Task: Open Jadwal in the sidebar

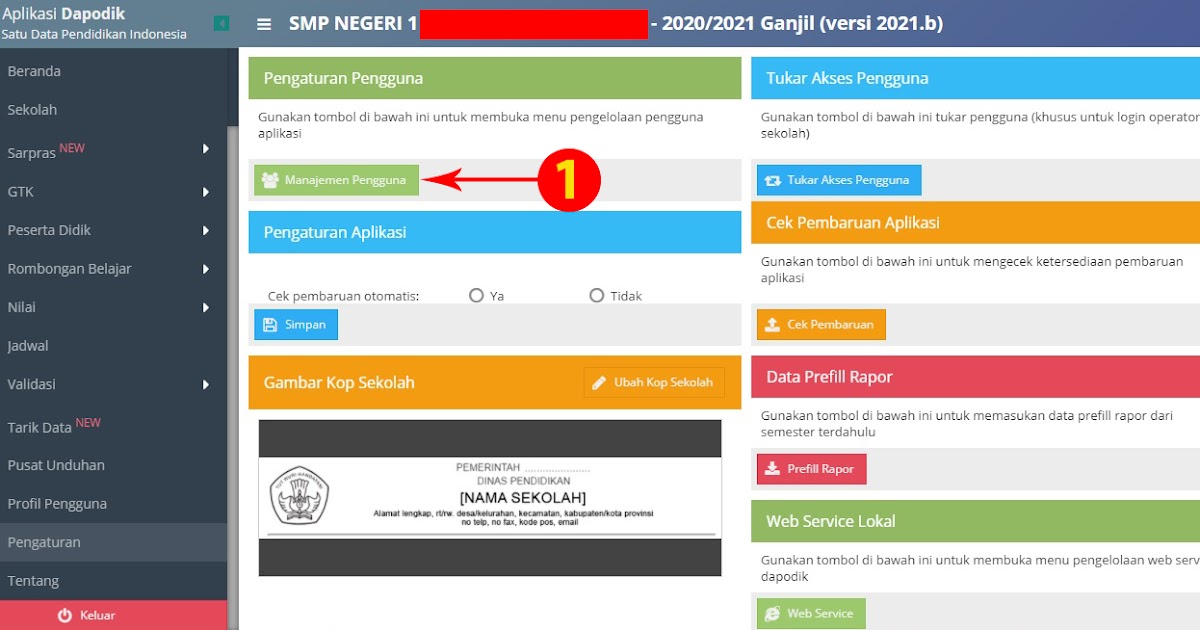Action: (113, 346)
